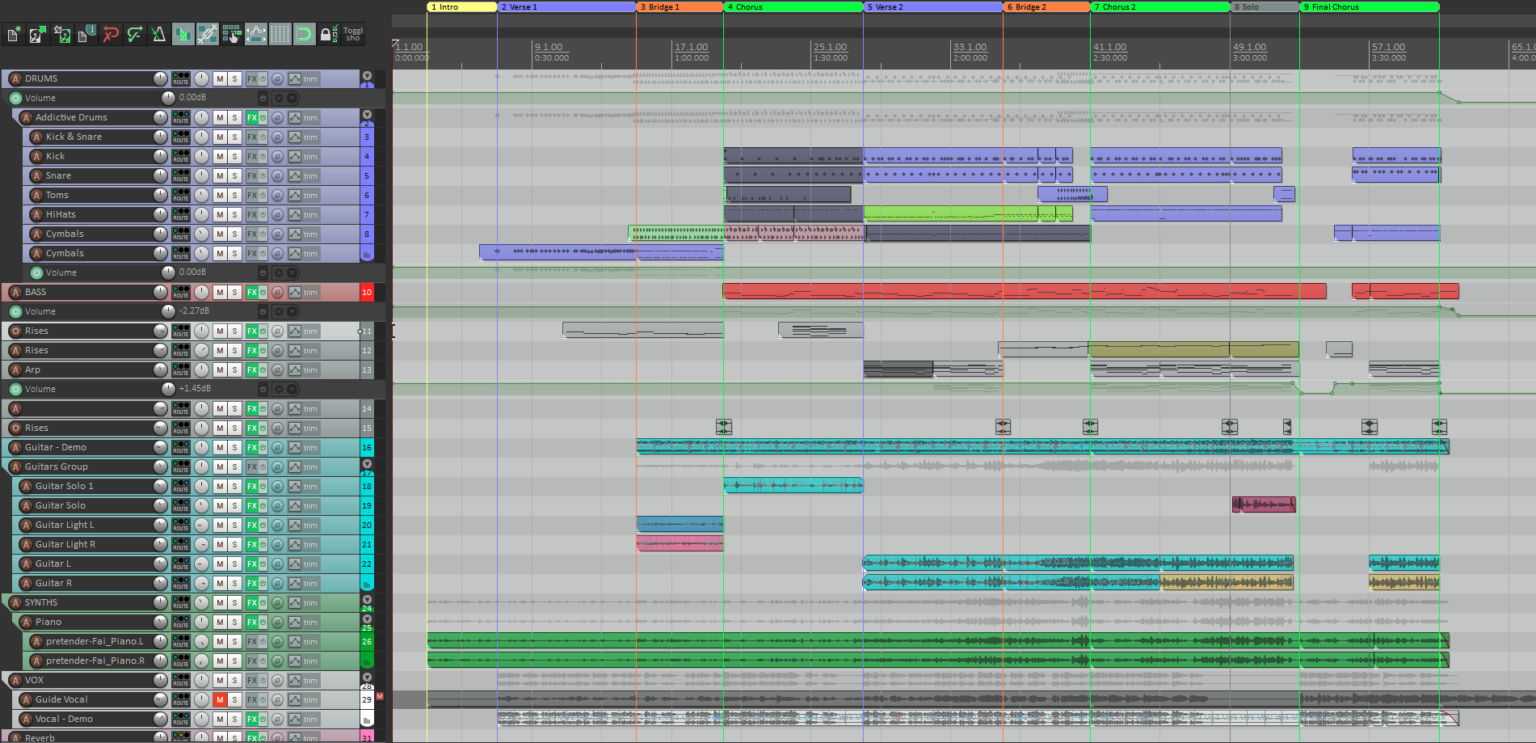Click the trim button on Piano track
The width and height of the screenshot is (1536, 743).
click(311, 622)
